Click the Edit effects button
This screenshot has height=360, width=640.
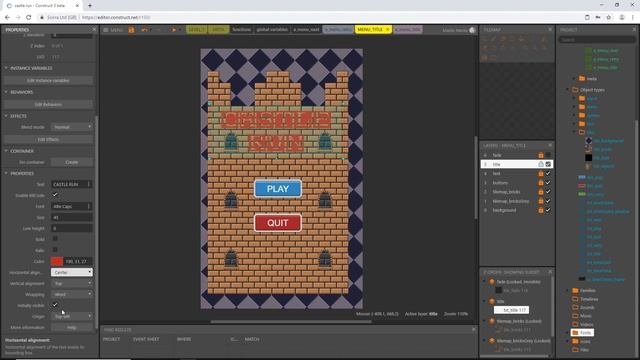tap(48, 140)
